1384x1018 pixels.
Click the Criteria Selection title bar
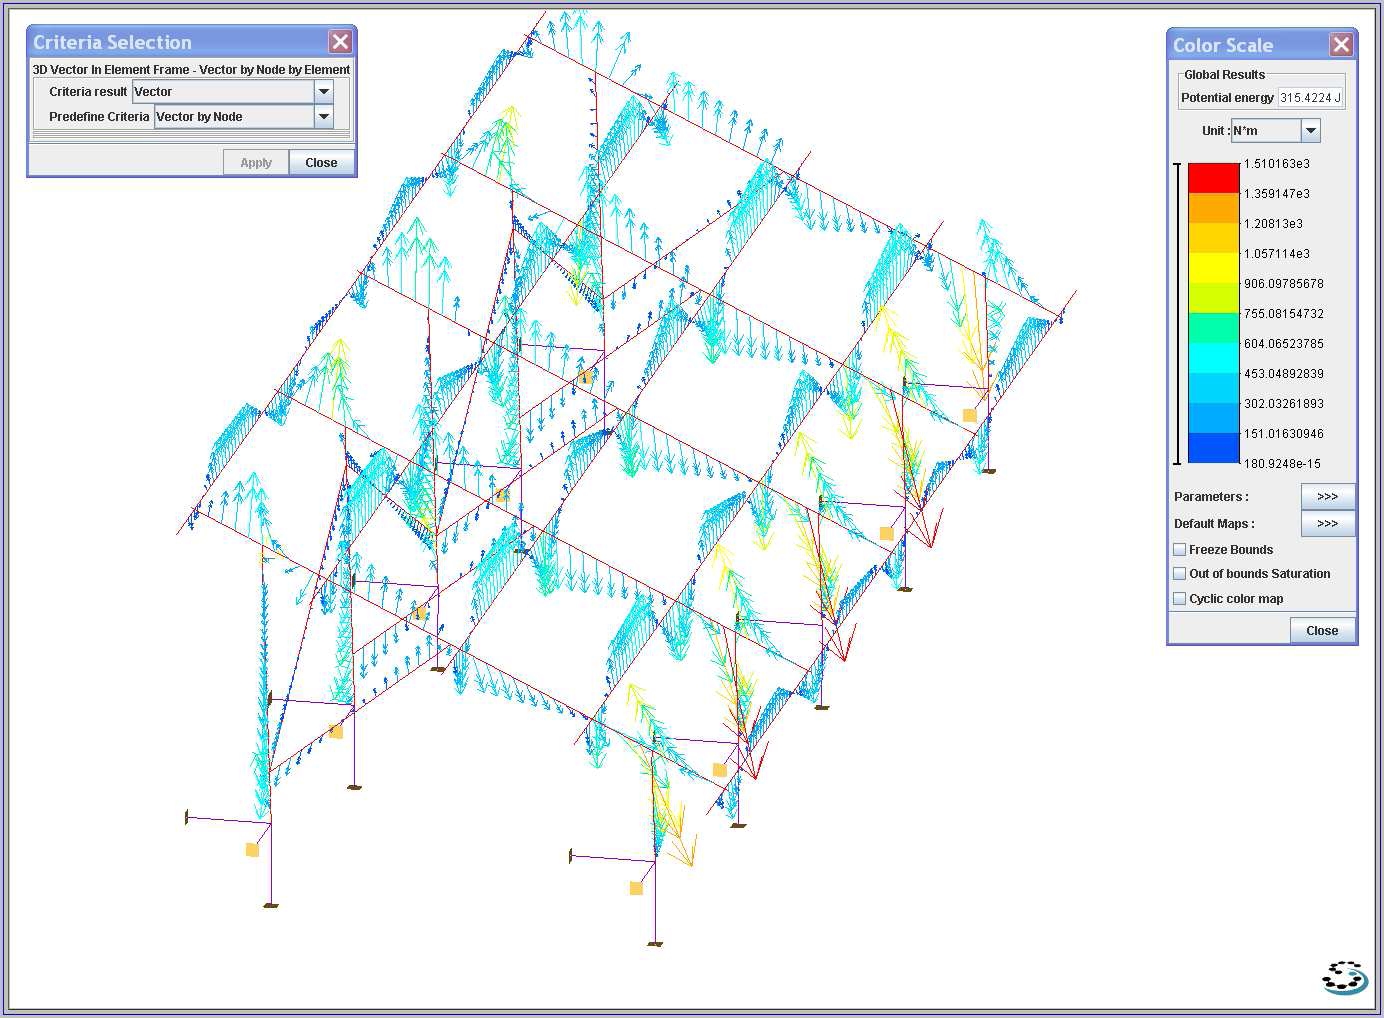170,42
